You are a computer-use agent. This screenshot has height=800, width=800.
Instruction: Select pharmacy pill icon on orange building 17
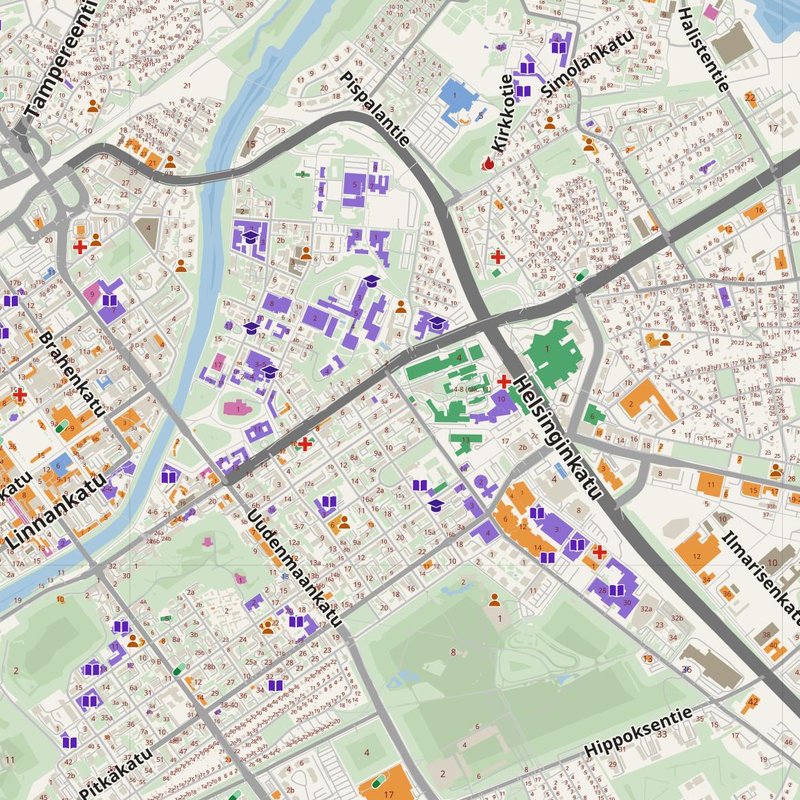pyautogui.click(x=378, y=781)
